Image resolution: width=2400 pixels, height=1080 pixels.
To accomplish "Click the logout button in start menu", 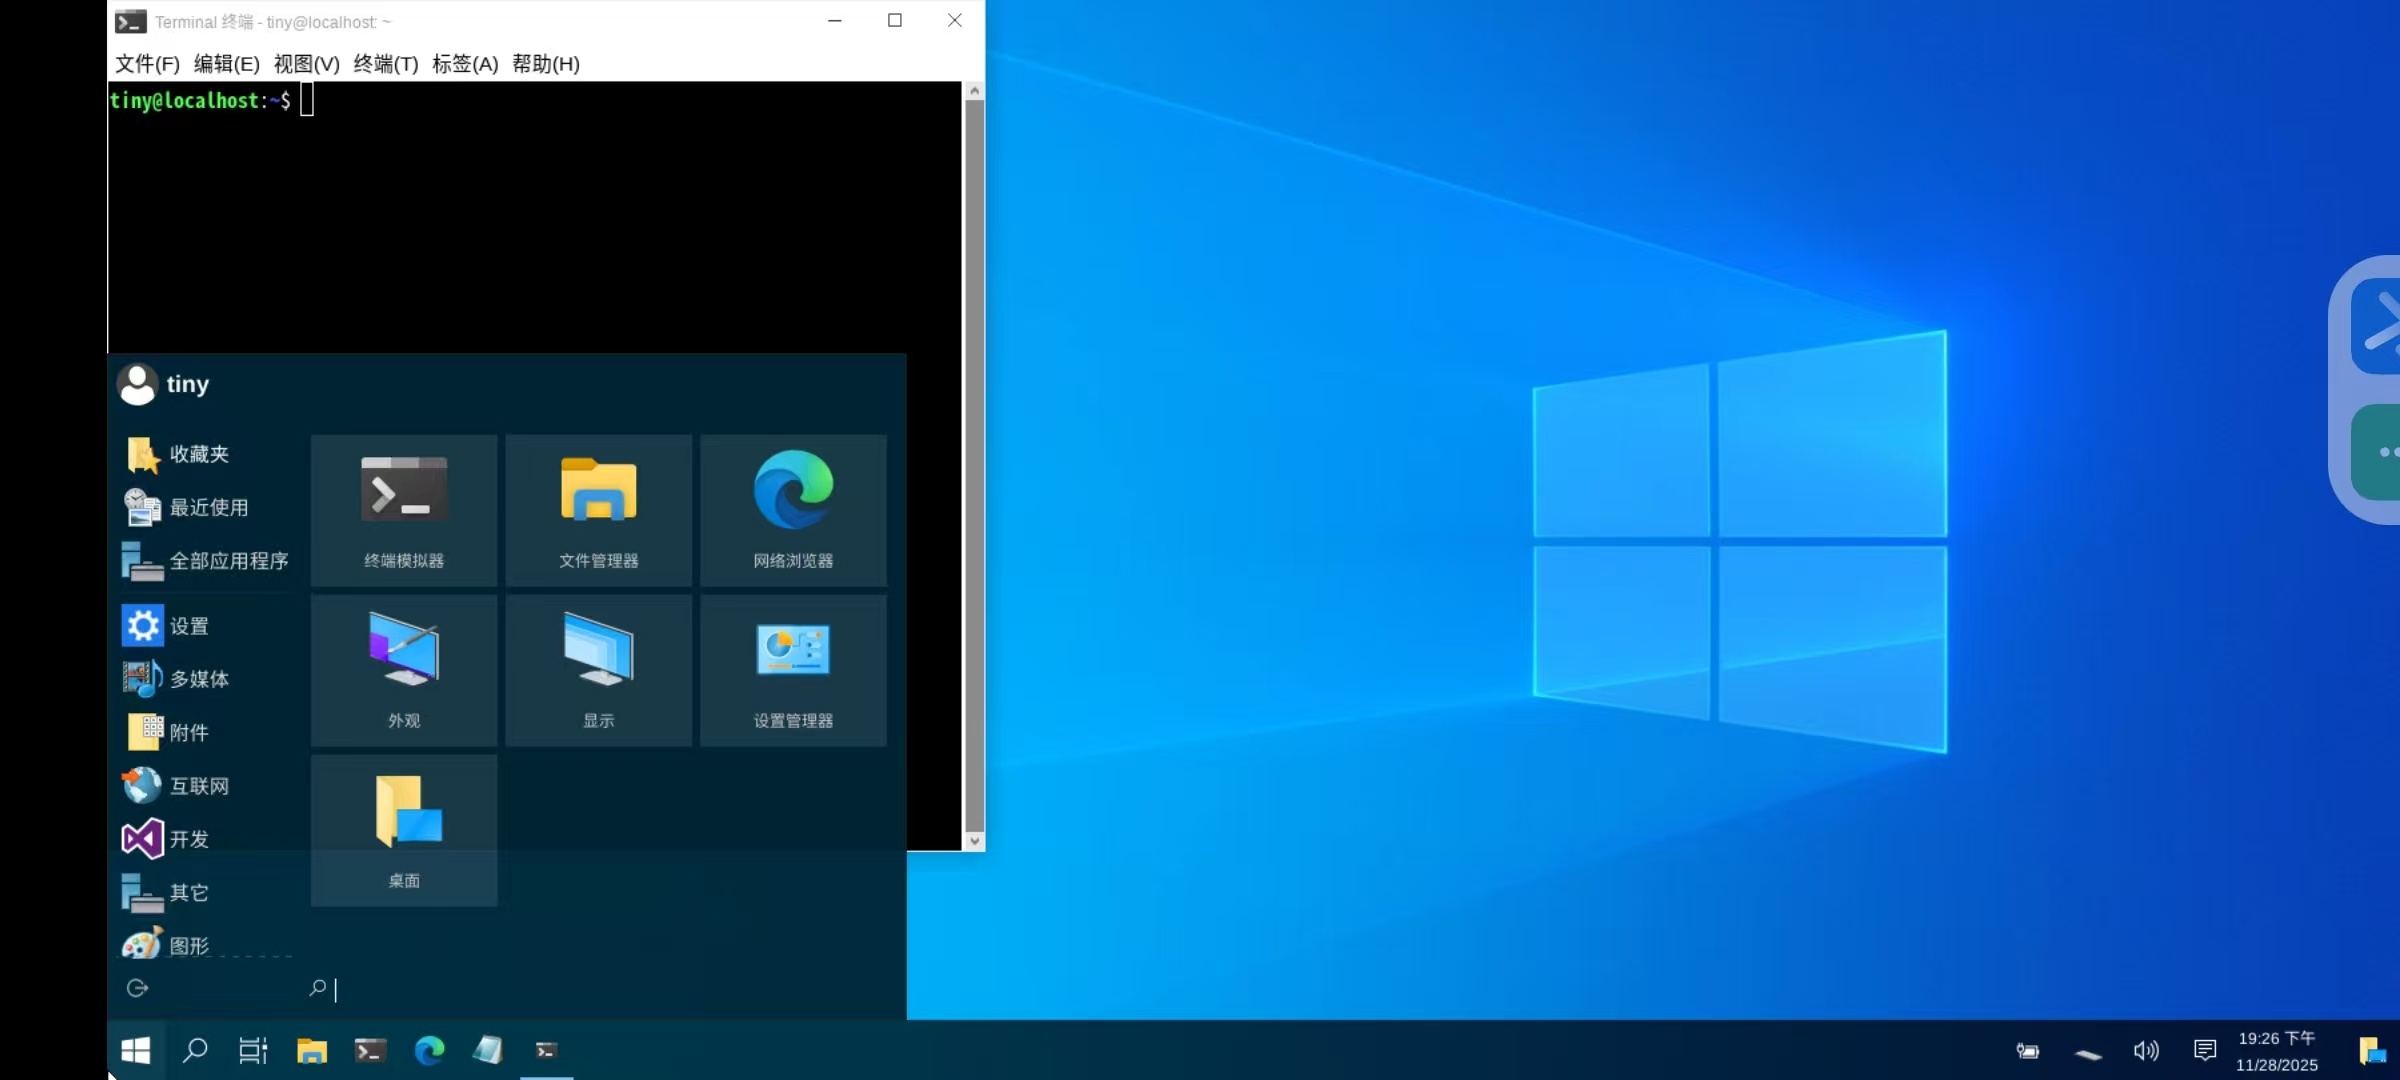I will 138,988.
